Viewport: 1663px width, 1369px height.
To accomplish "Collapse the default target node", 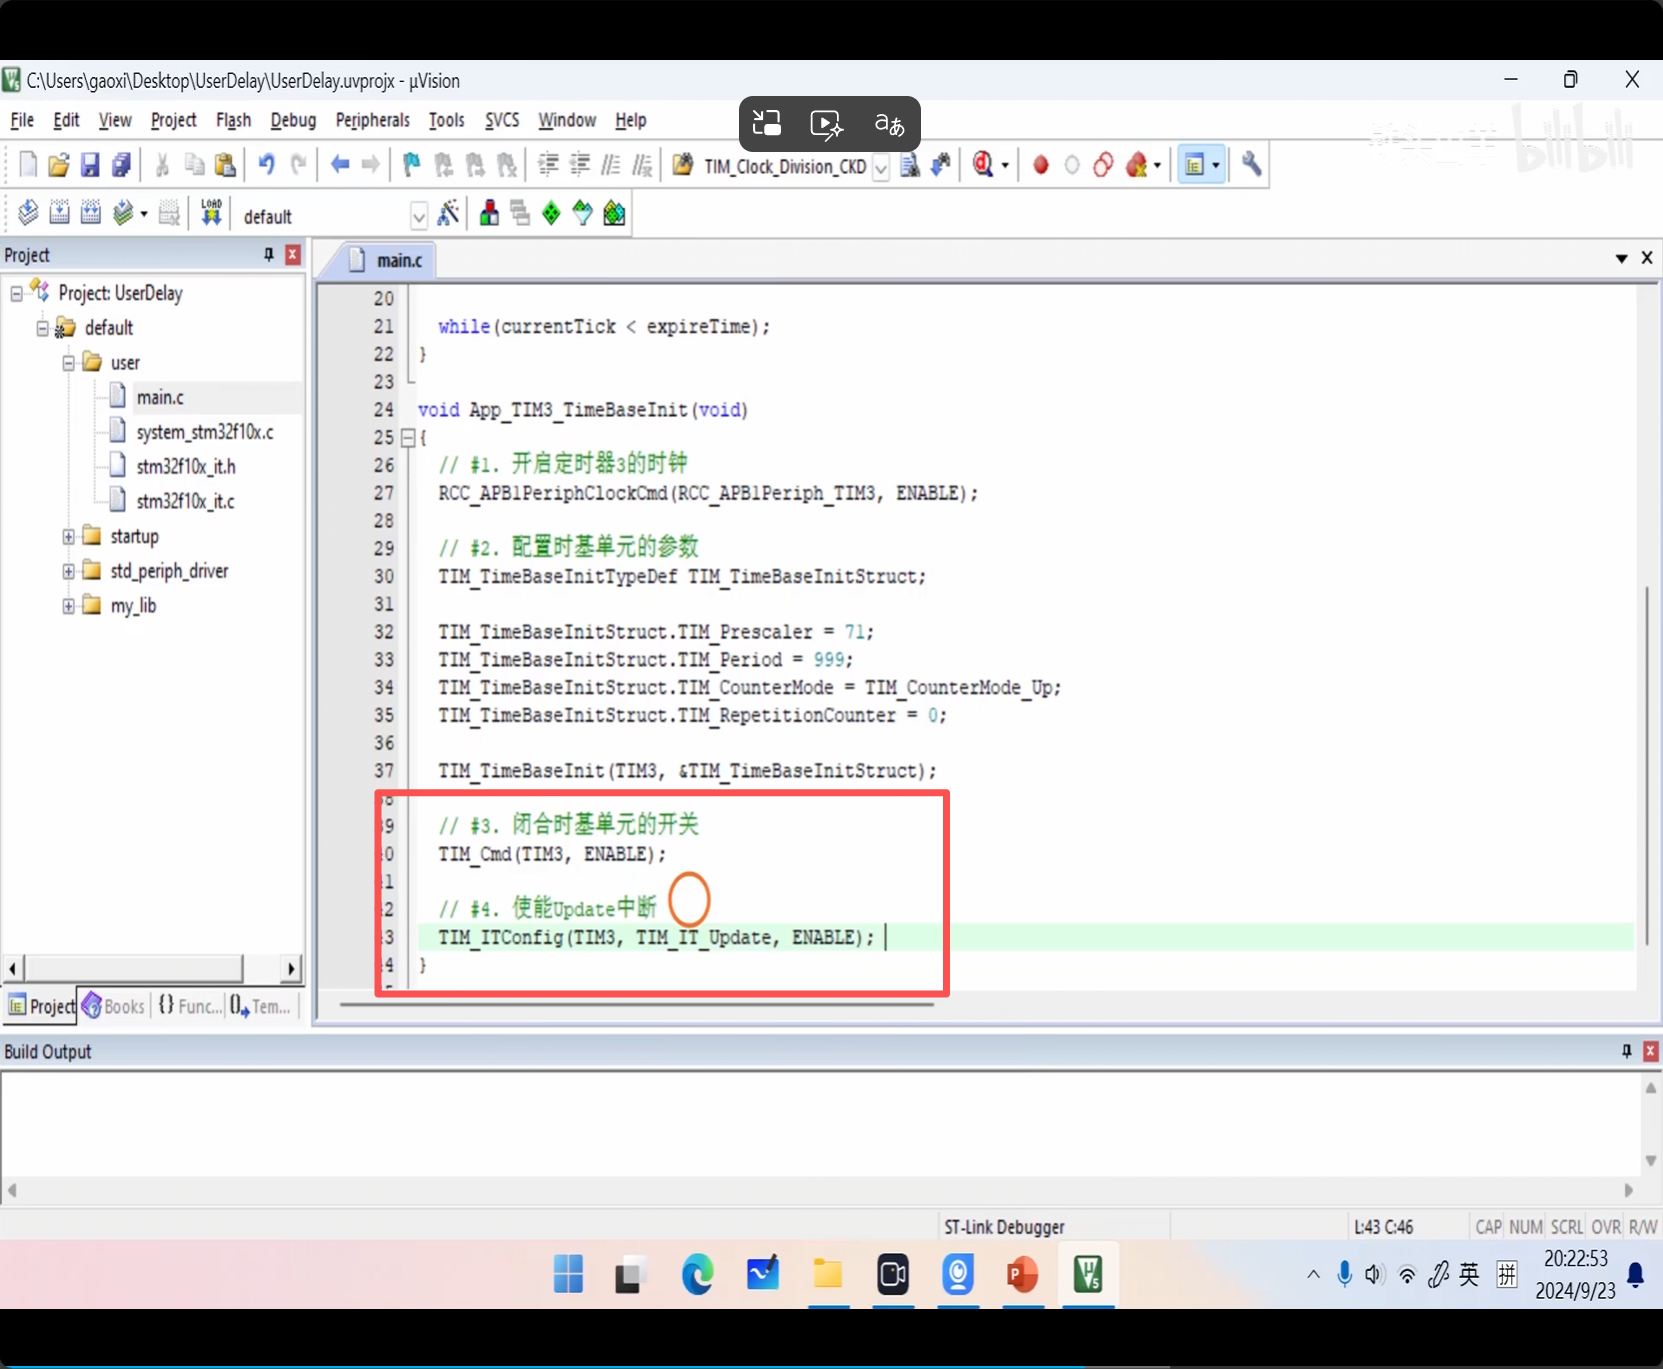I will coord(42,328).
